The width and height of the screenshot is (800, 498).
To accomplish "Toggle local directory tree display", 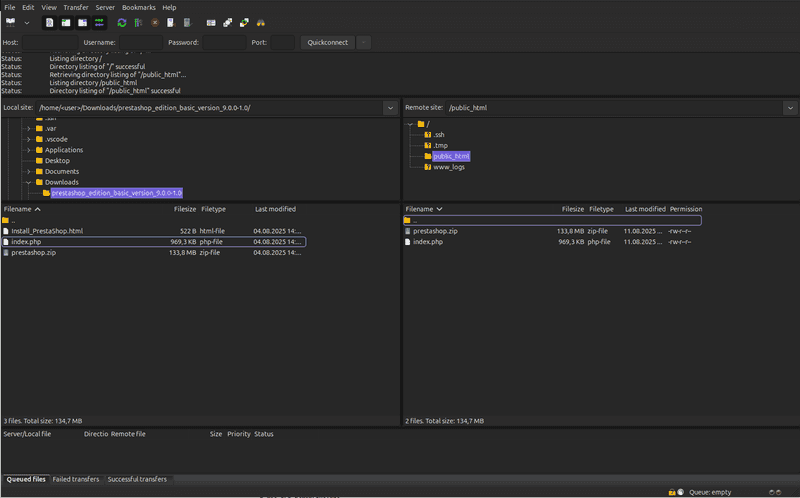I will pyautogui.click(x=66, y=22).
